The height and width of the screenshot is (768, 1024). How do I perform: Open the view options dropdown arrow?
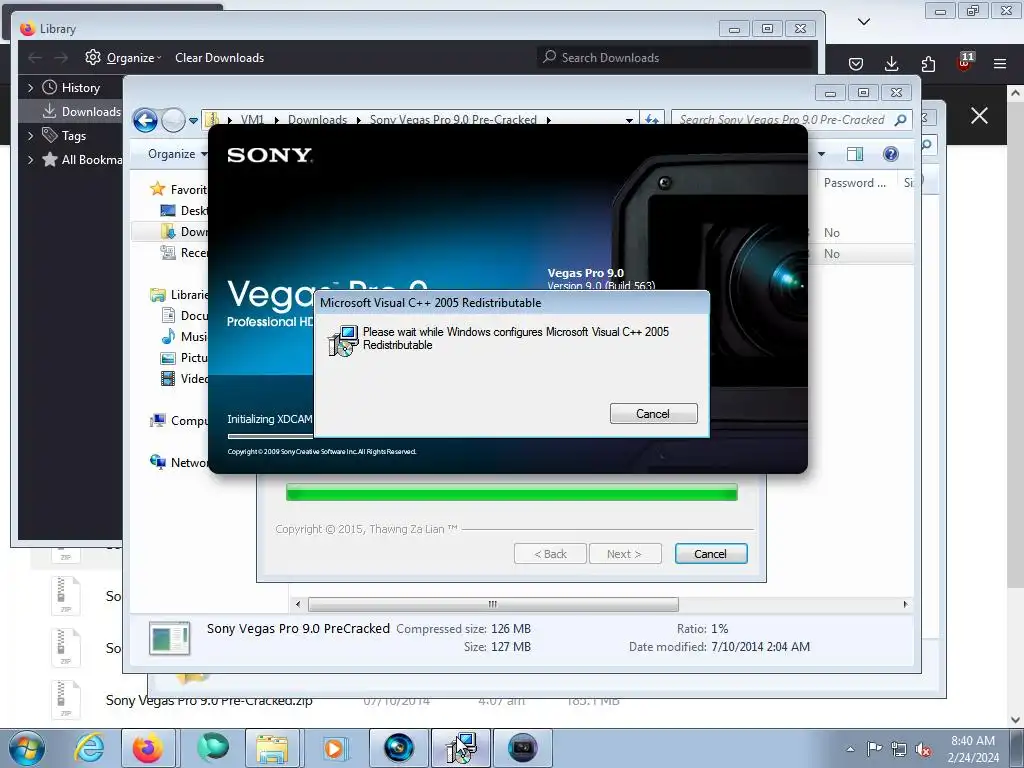[x=821, y=154]
